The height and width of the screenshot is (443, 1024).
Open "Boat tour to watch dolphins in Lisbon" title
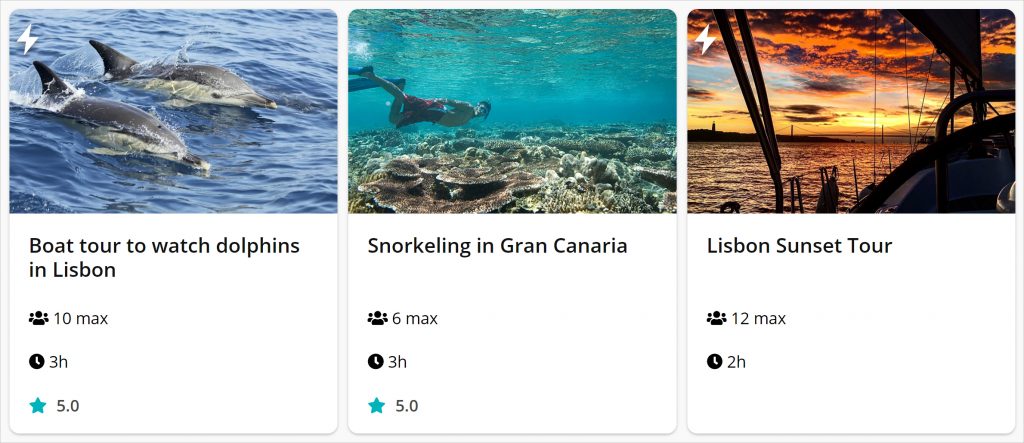pos(164,258)
